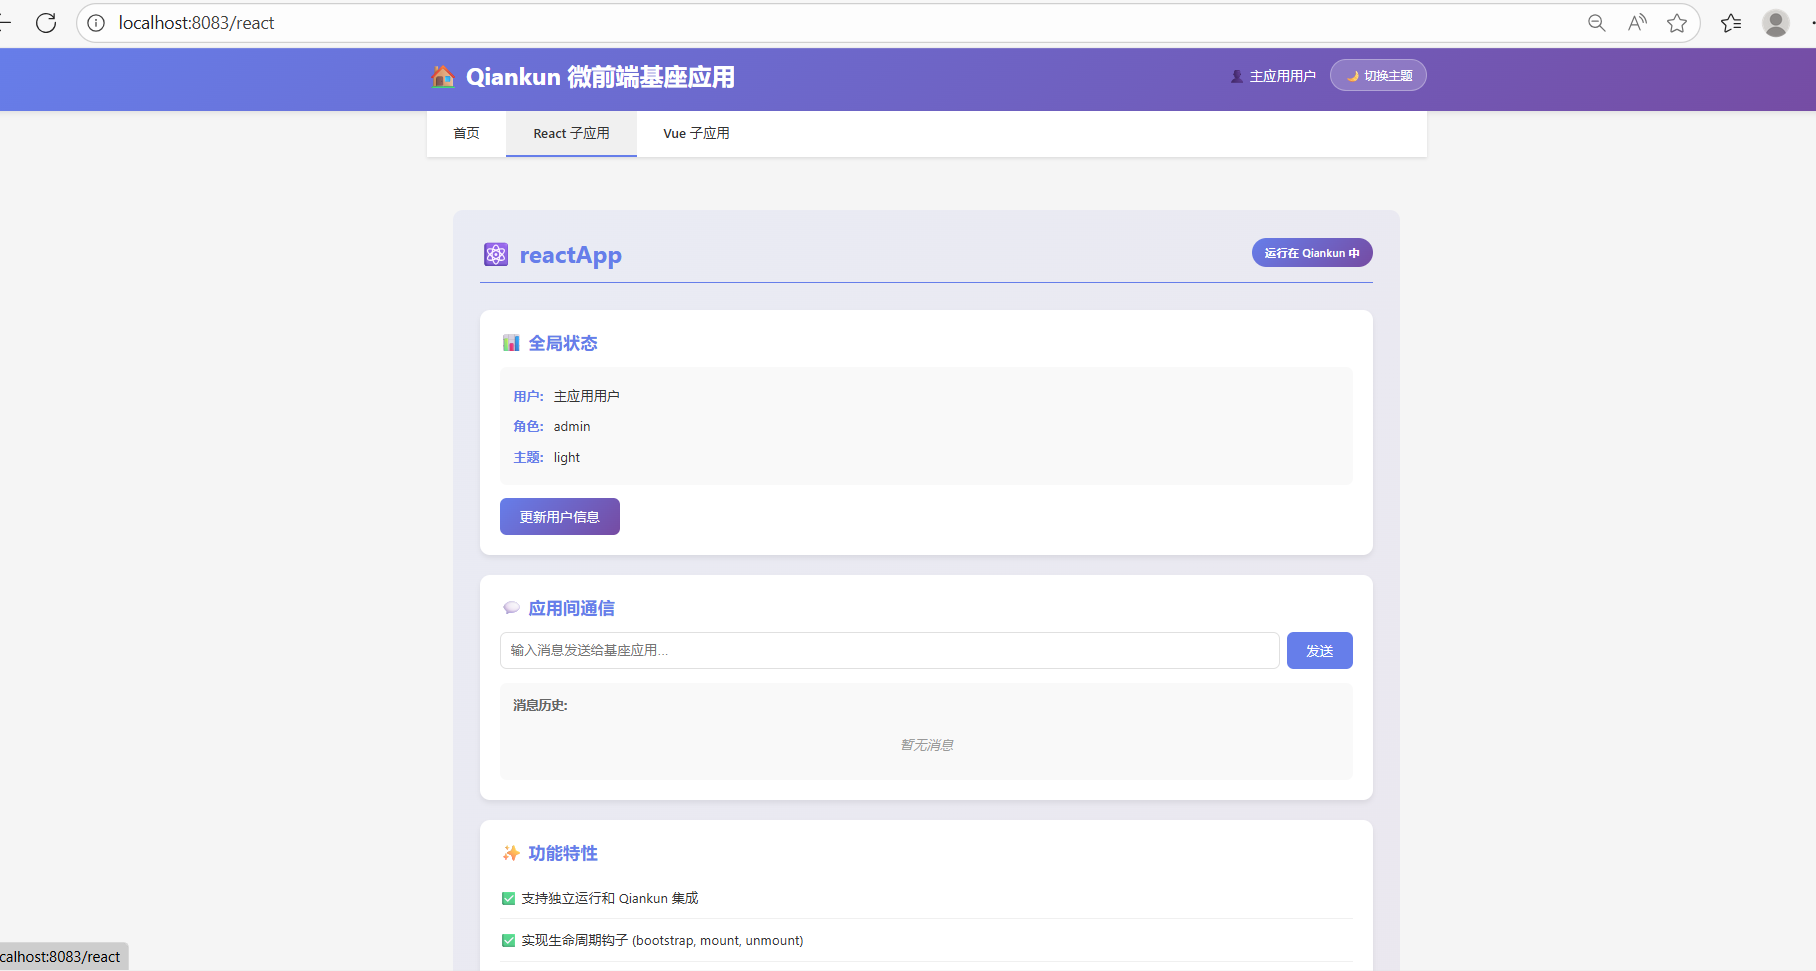
Task: Open the 首页 tab
Action: pos(466,133)
